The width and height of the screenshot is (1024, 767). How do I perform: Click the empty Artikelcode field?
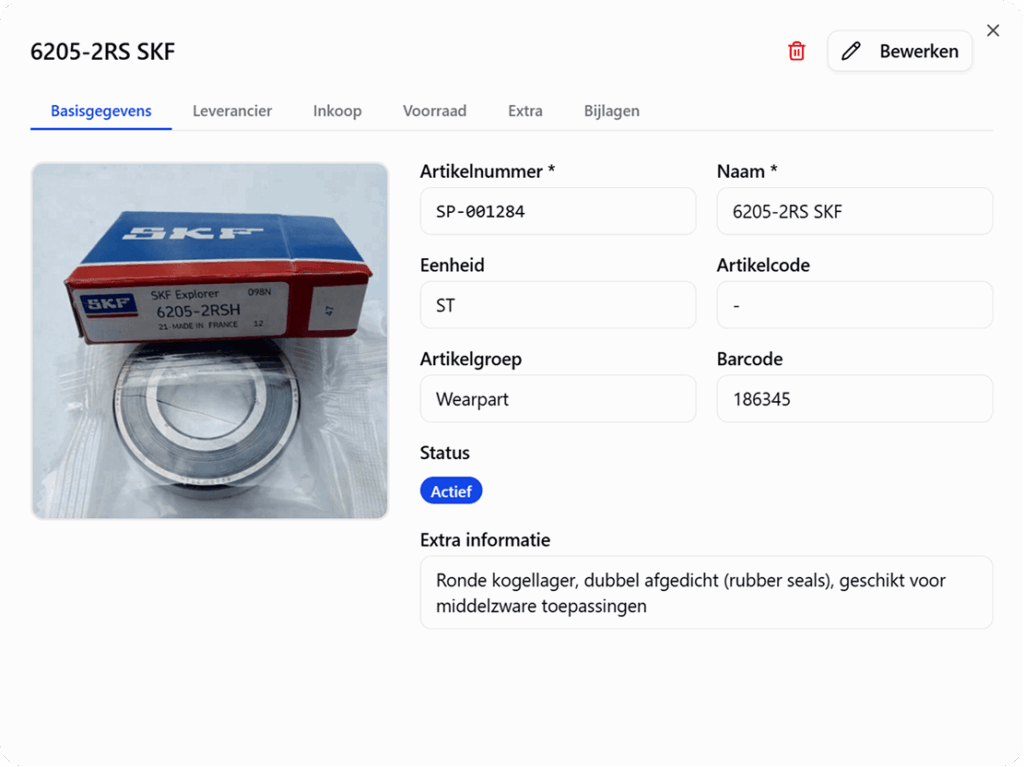click(x=854, y=305)
